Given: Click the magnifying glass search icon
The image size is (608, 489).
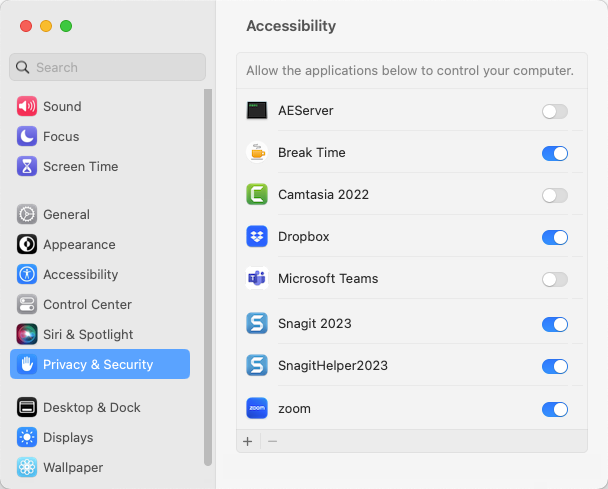Looking at the screenshot, I should 22,67.
